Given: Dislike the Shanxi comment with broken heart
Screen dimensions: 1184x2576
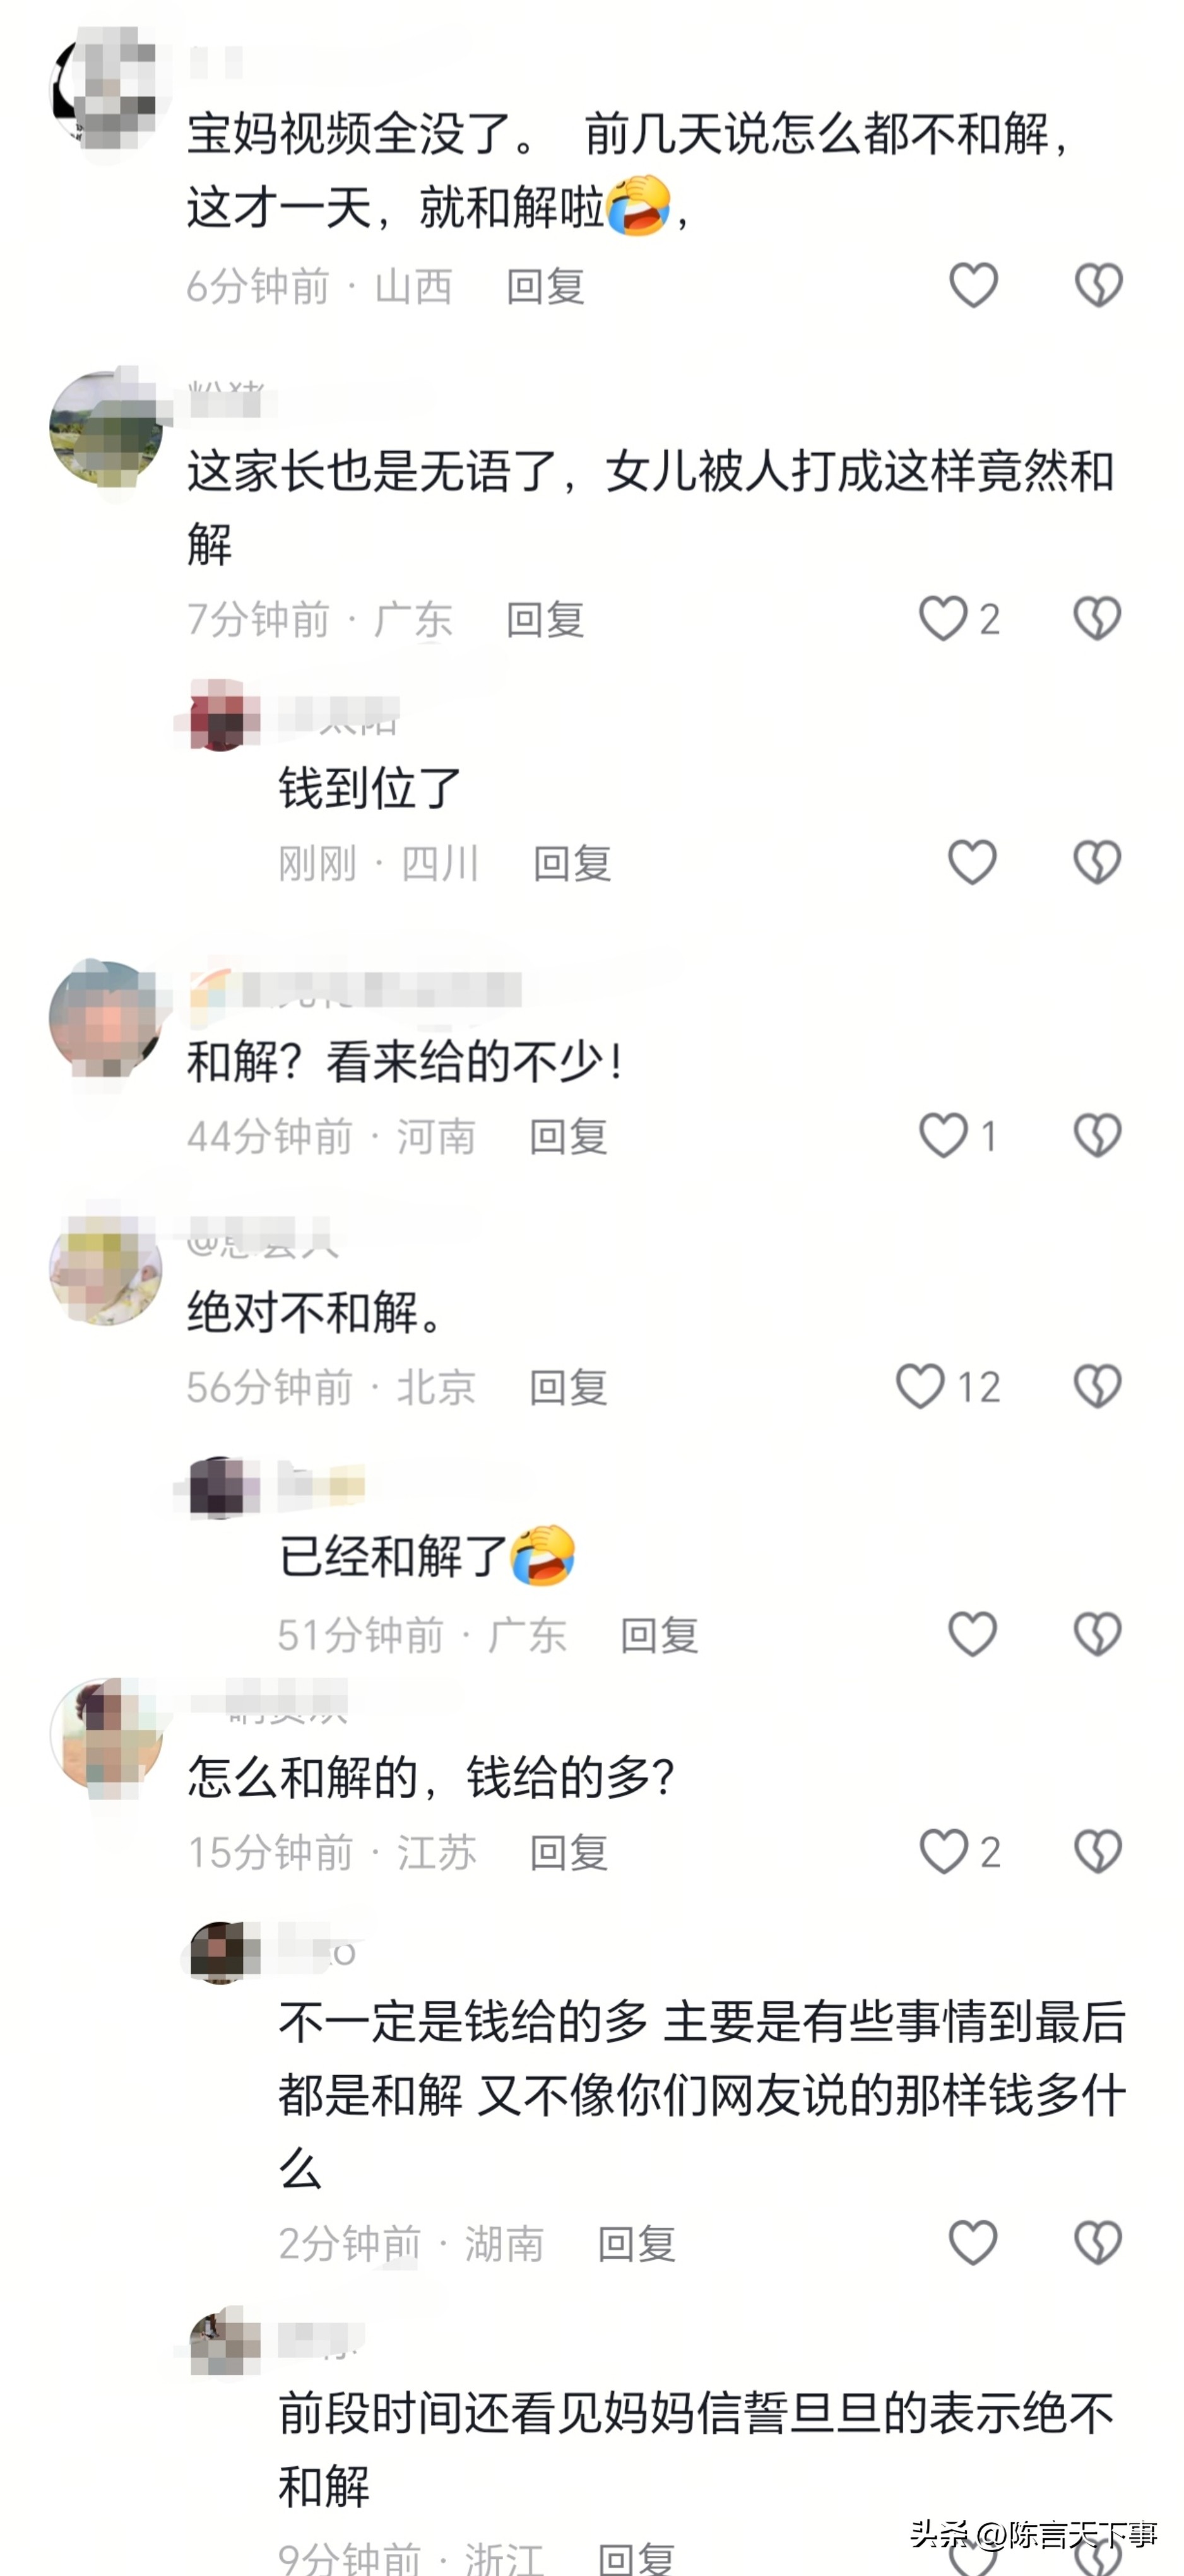Looking at the screenshot, I should click(1098, 286).
